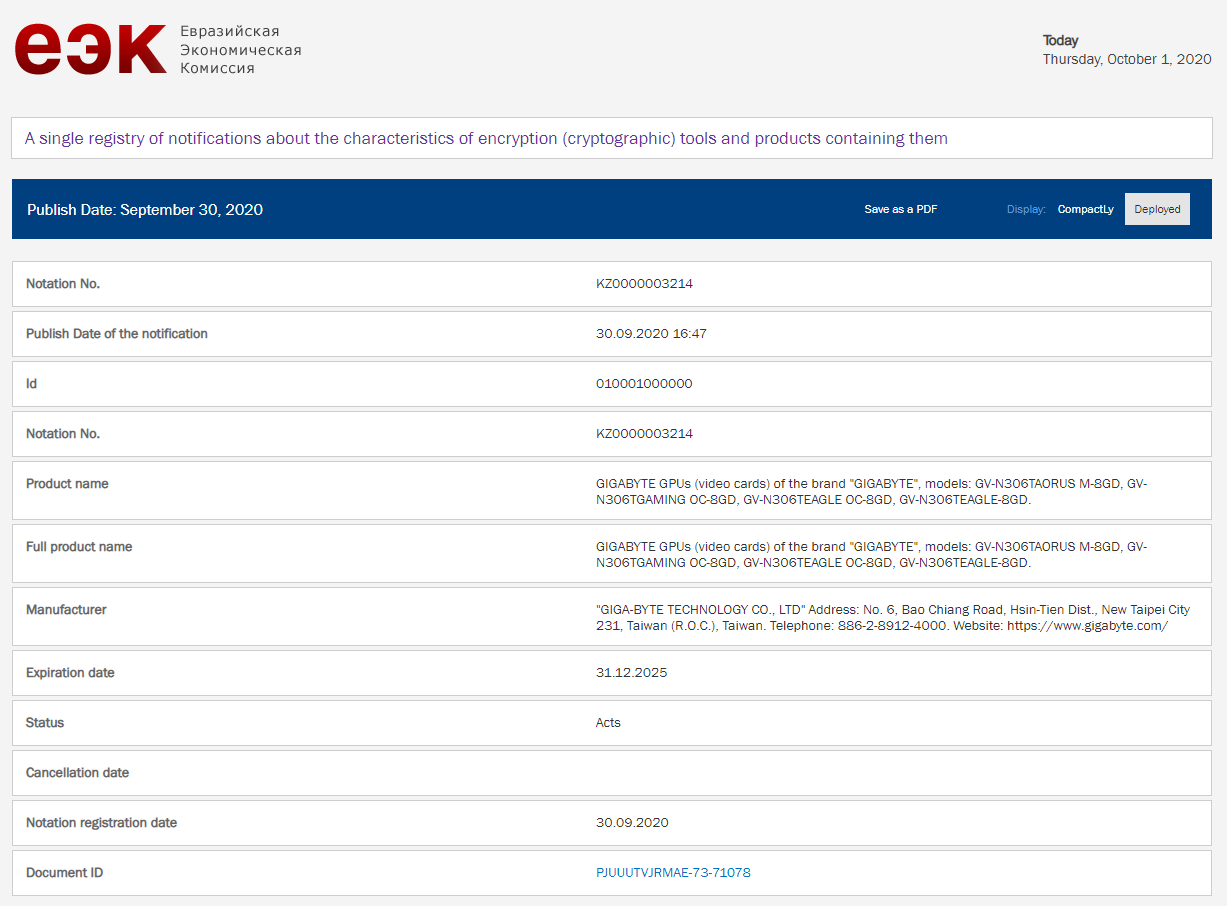Click Status value Acts
The height and width of the screenshot is (906, 1227).
(608, 723)
